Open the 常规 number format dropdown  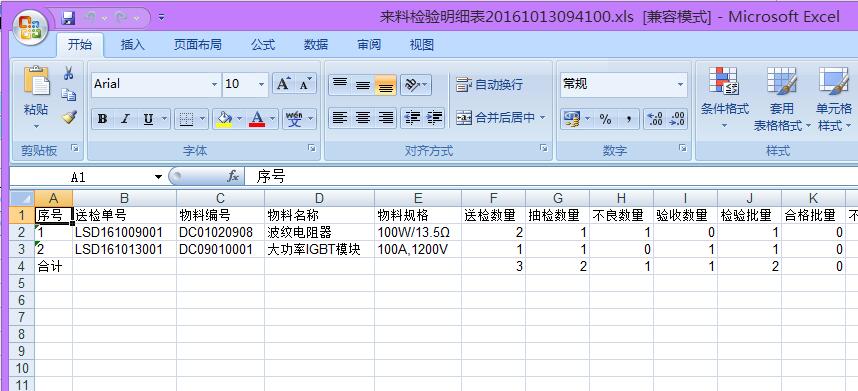[681, 85]
